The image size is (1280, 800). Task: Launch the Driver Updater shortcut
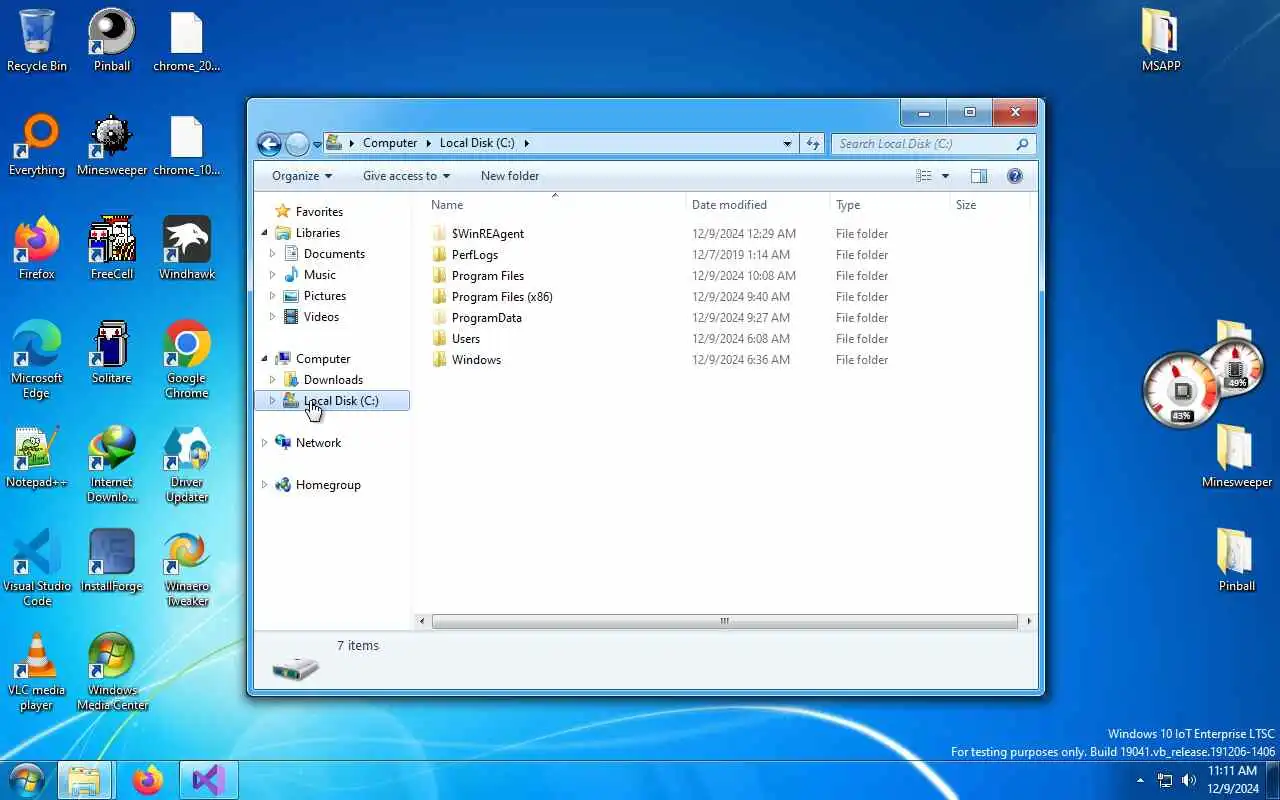pyautogui.click(x=187, y=464)
